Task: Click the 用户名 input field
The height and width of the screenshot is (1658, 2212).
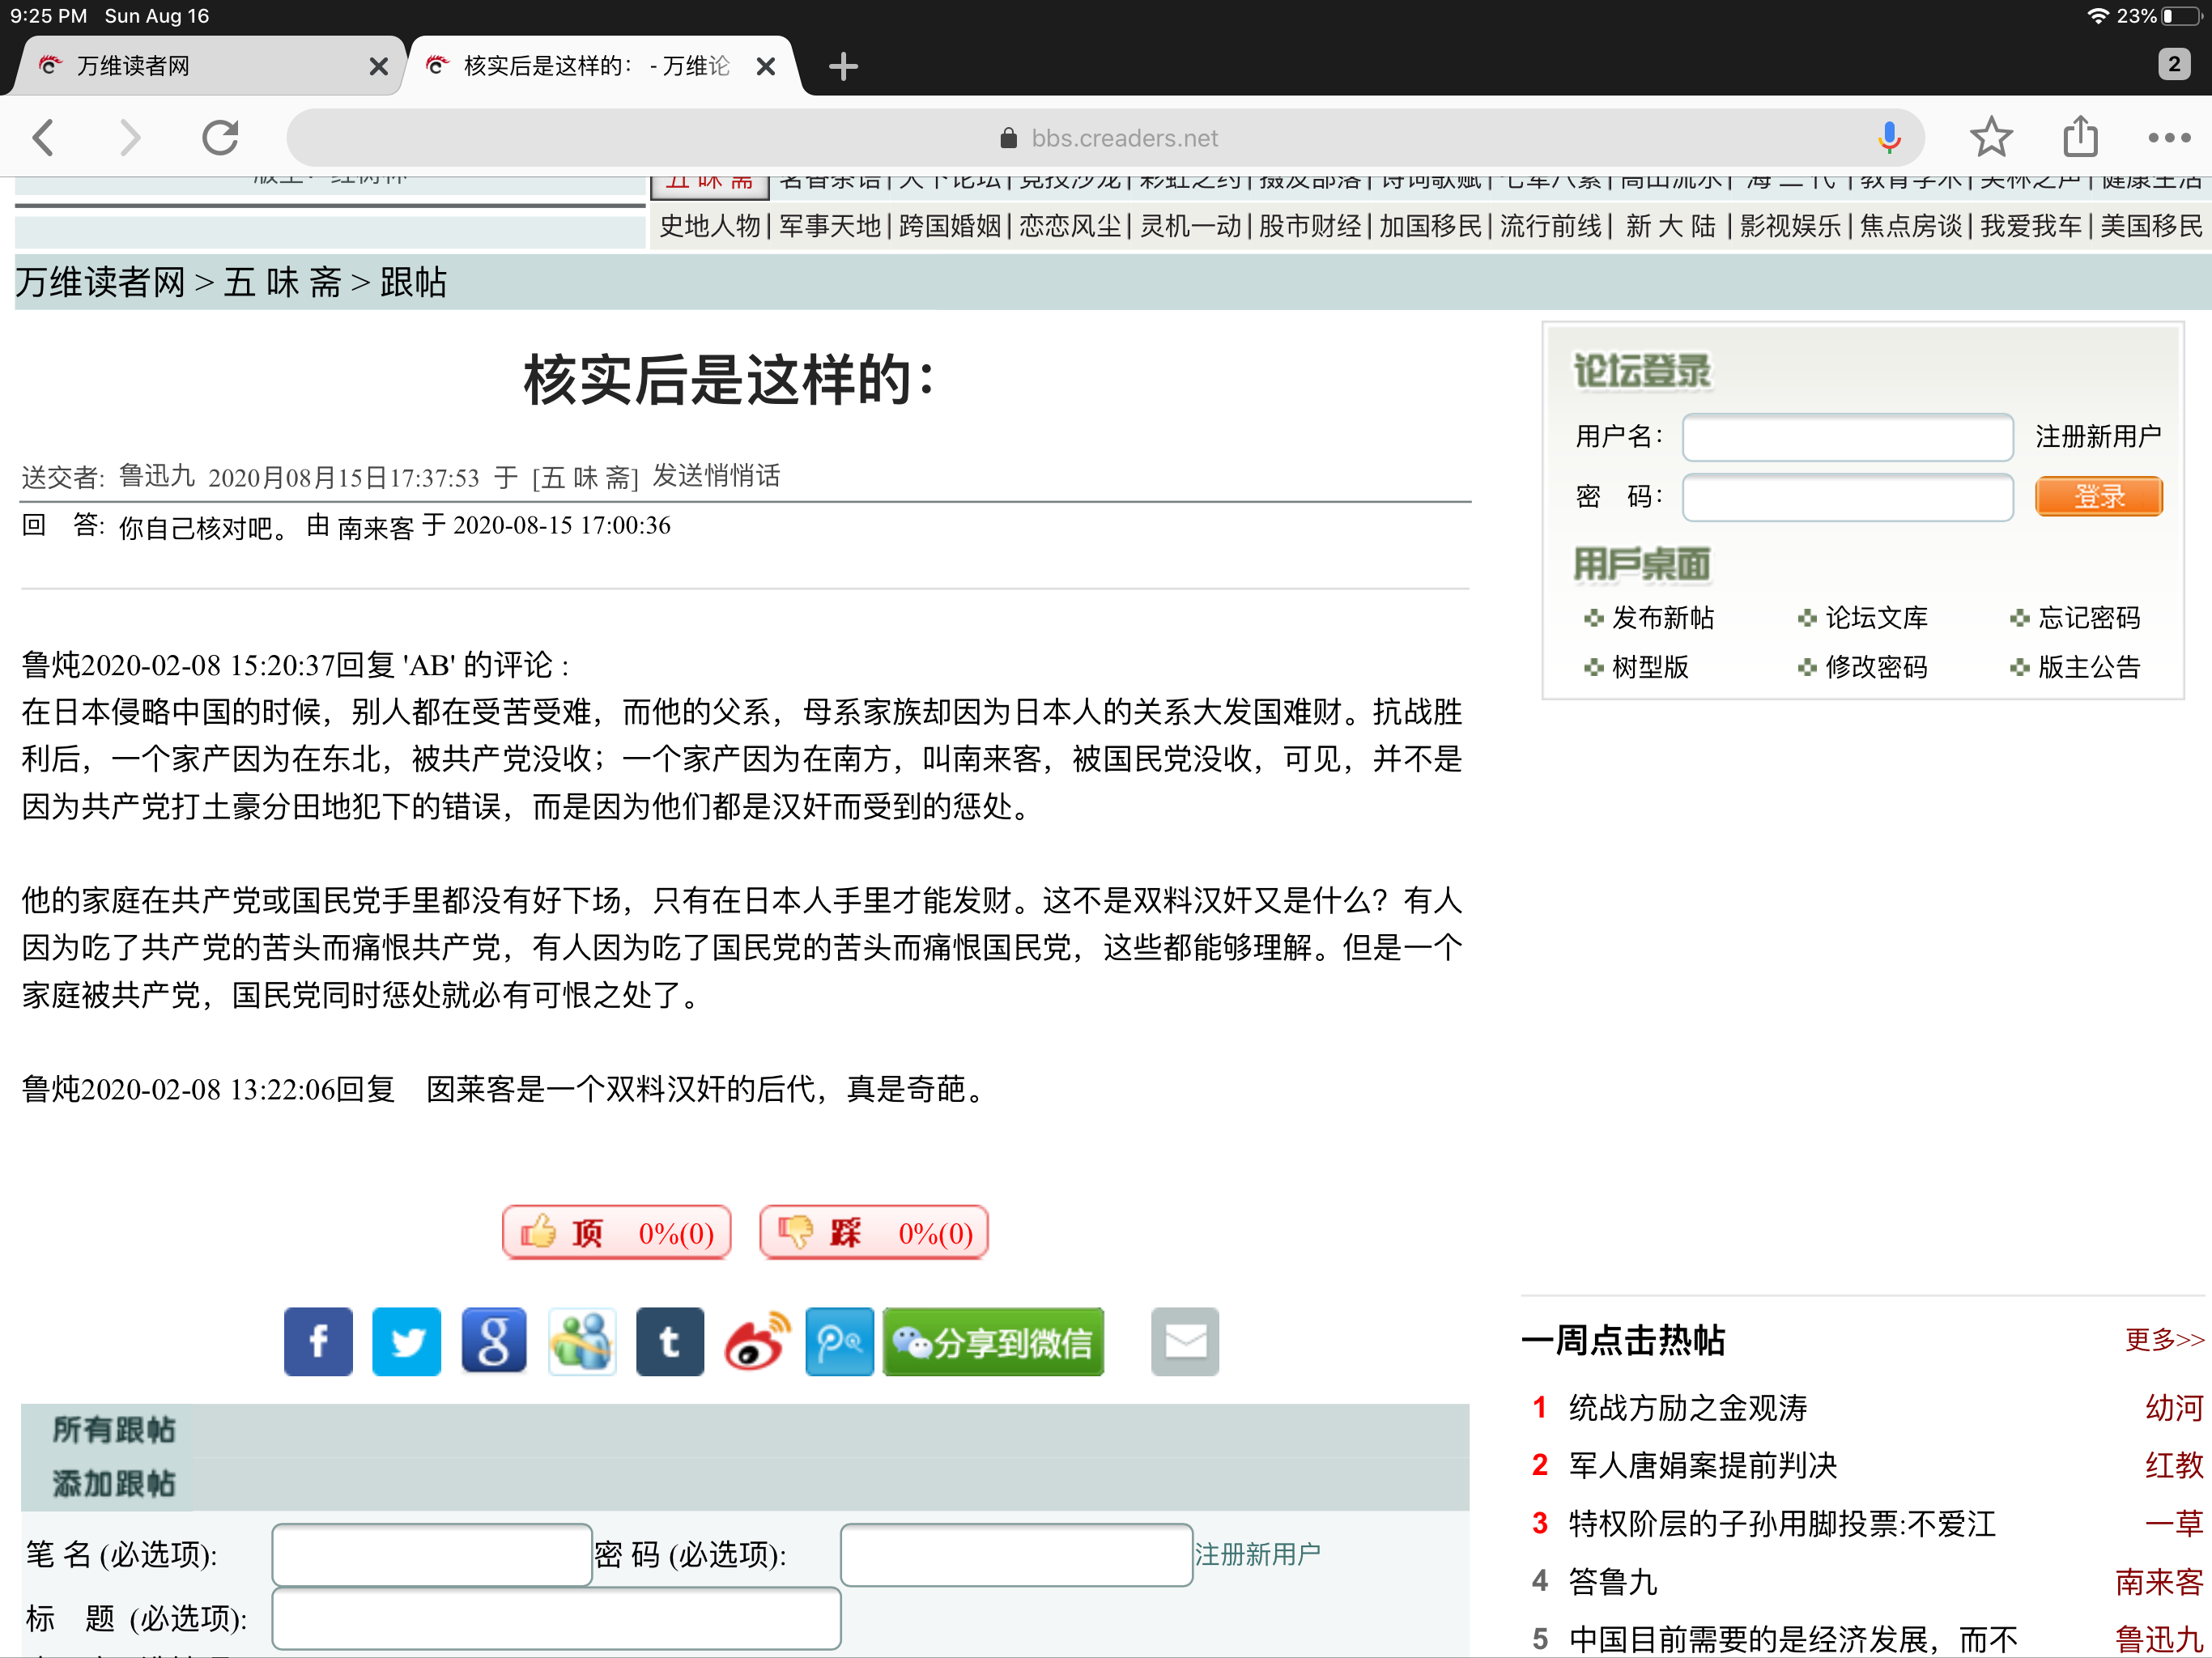Action: 1846,437
